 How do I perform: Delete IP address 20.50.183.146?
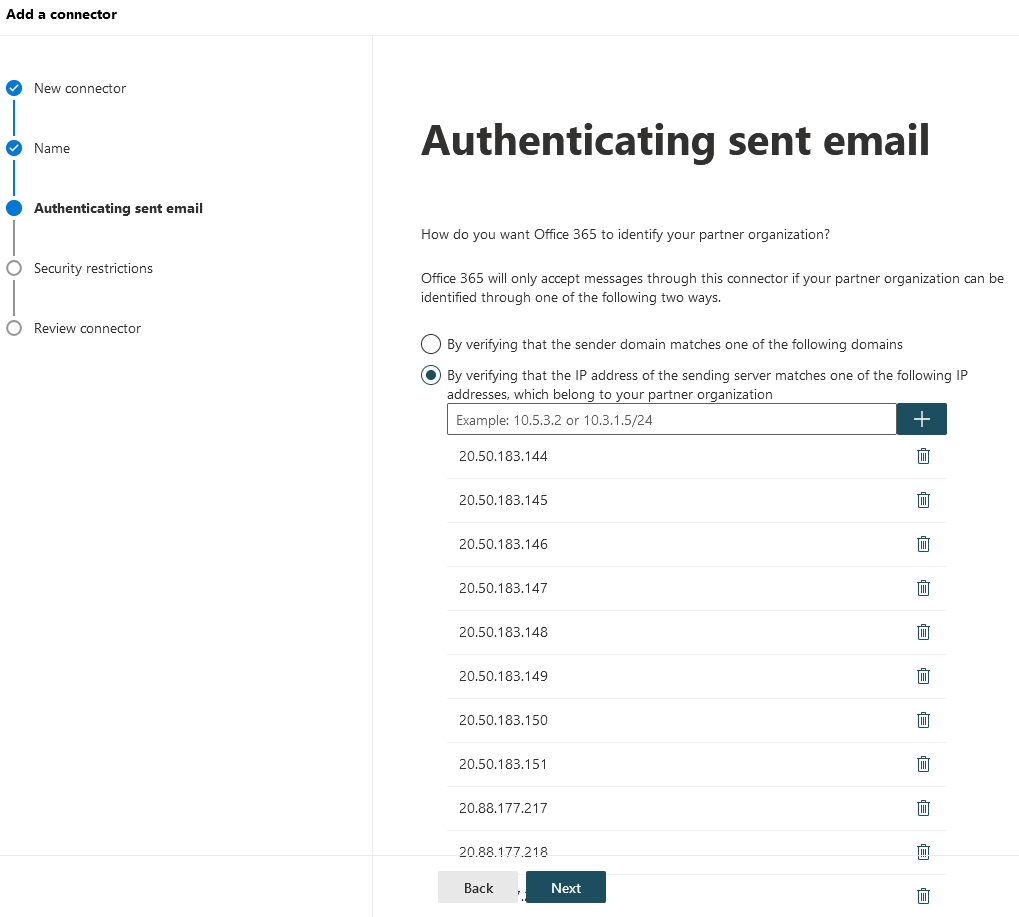(x=923, y=544)
